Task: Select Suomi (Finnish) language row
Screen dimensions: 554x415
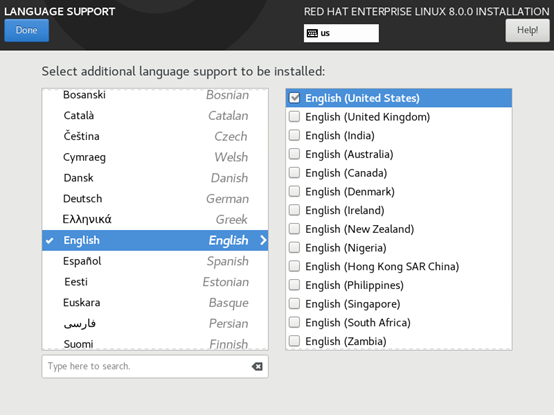Action: [155, 342]
